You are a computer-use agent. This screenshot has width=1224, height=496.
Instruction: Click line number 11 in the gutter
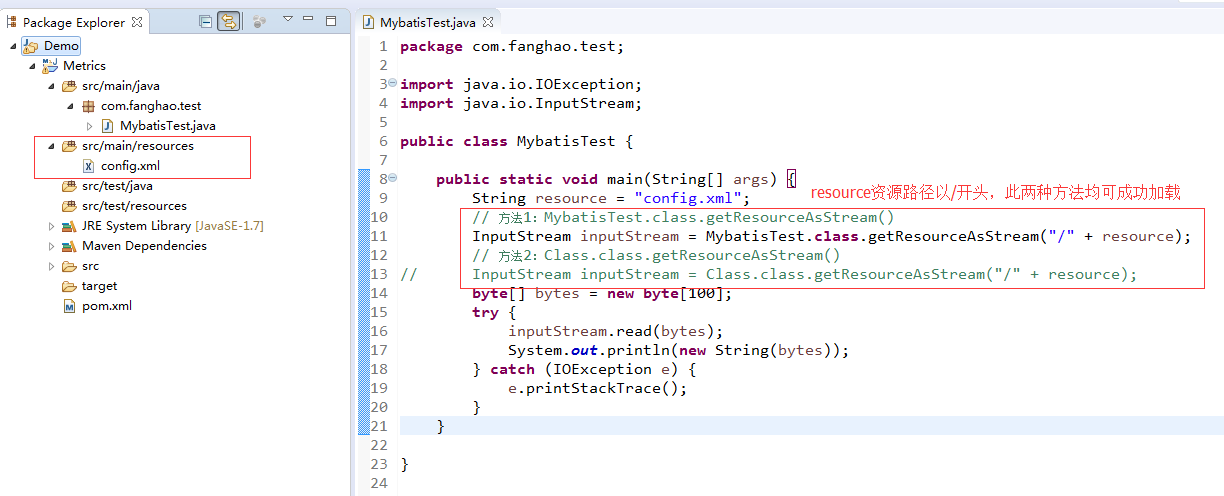(x=378, y=236)
